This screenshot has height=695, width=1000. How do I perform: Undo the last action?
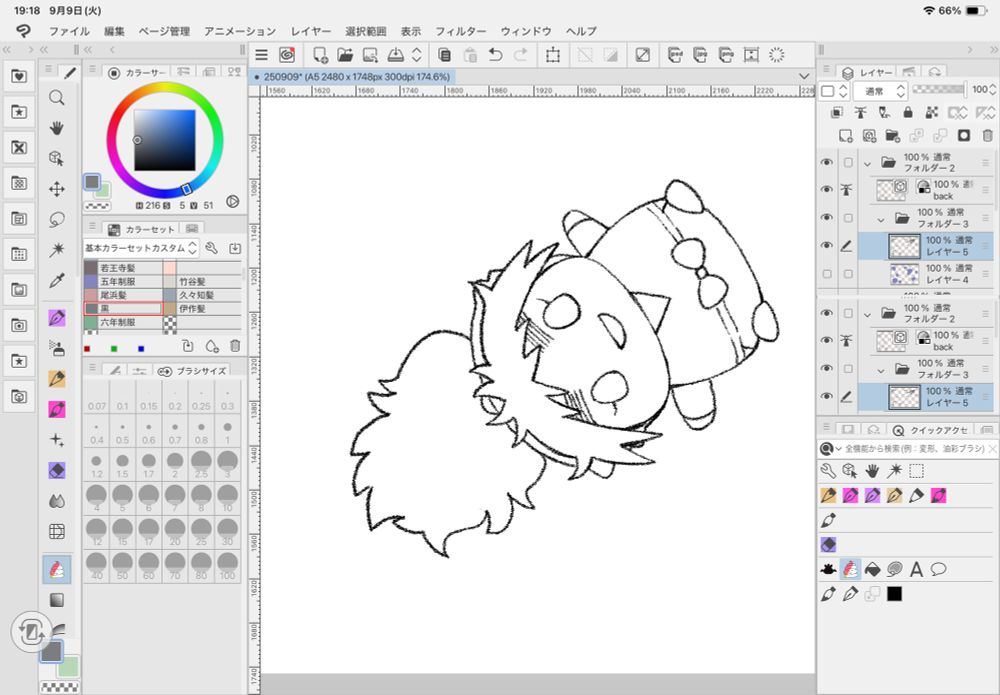point(496,55)
